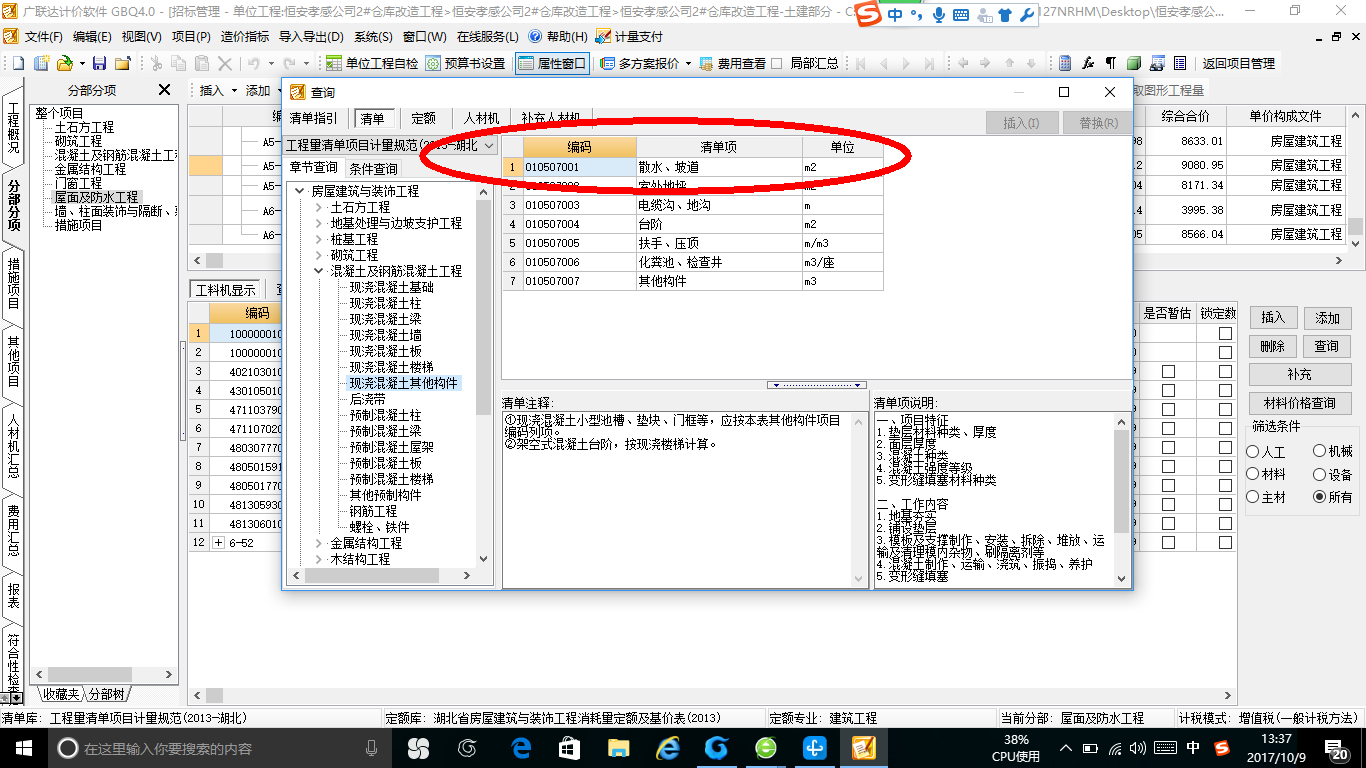Click Sogou input method S icon at top
The height and width of the screenshot is (768, 1366).
click(x=871, y=14)
